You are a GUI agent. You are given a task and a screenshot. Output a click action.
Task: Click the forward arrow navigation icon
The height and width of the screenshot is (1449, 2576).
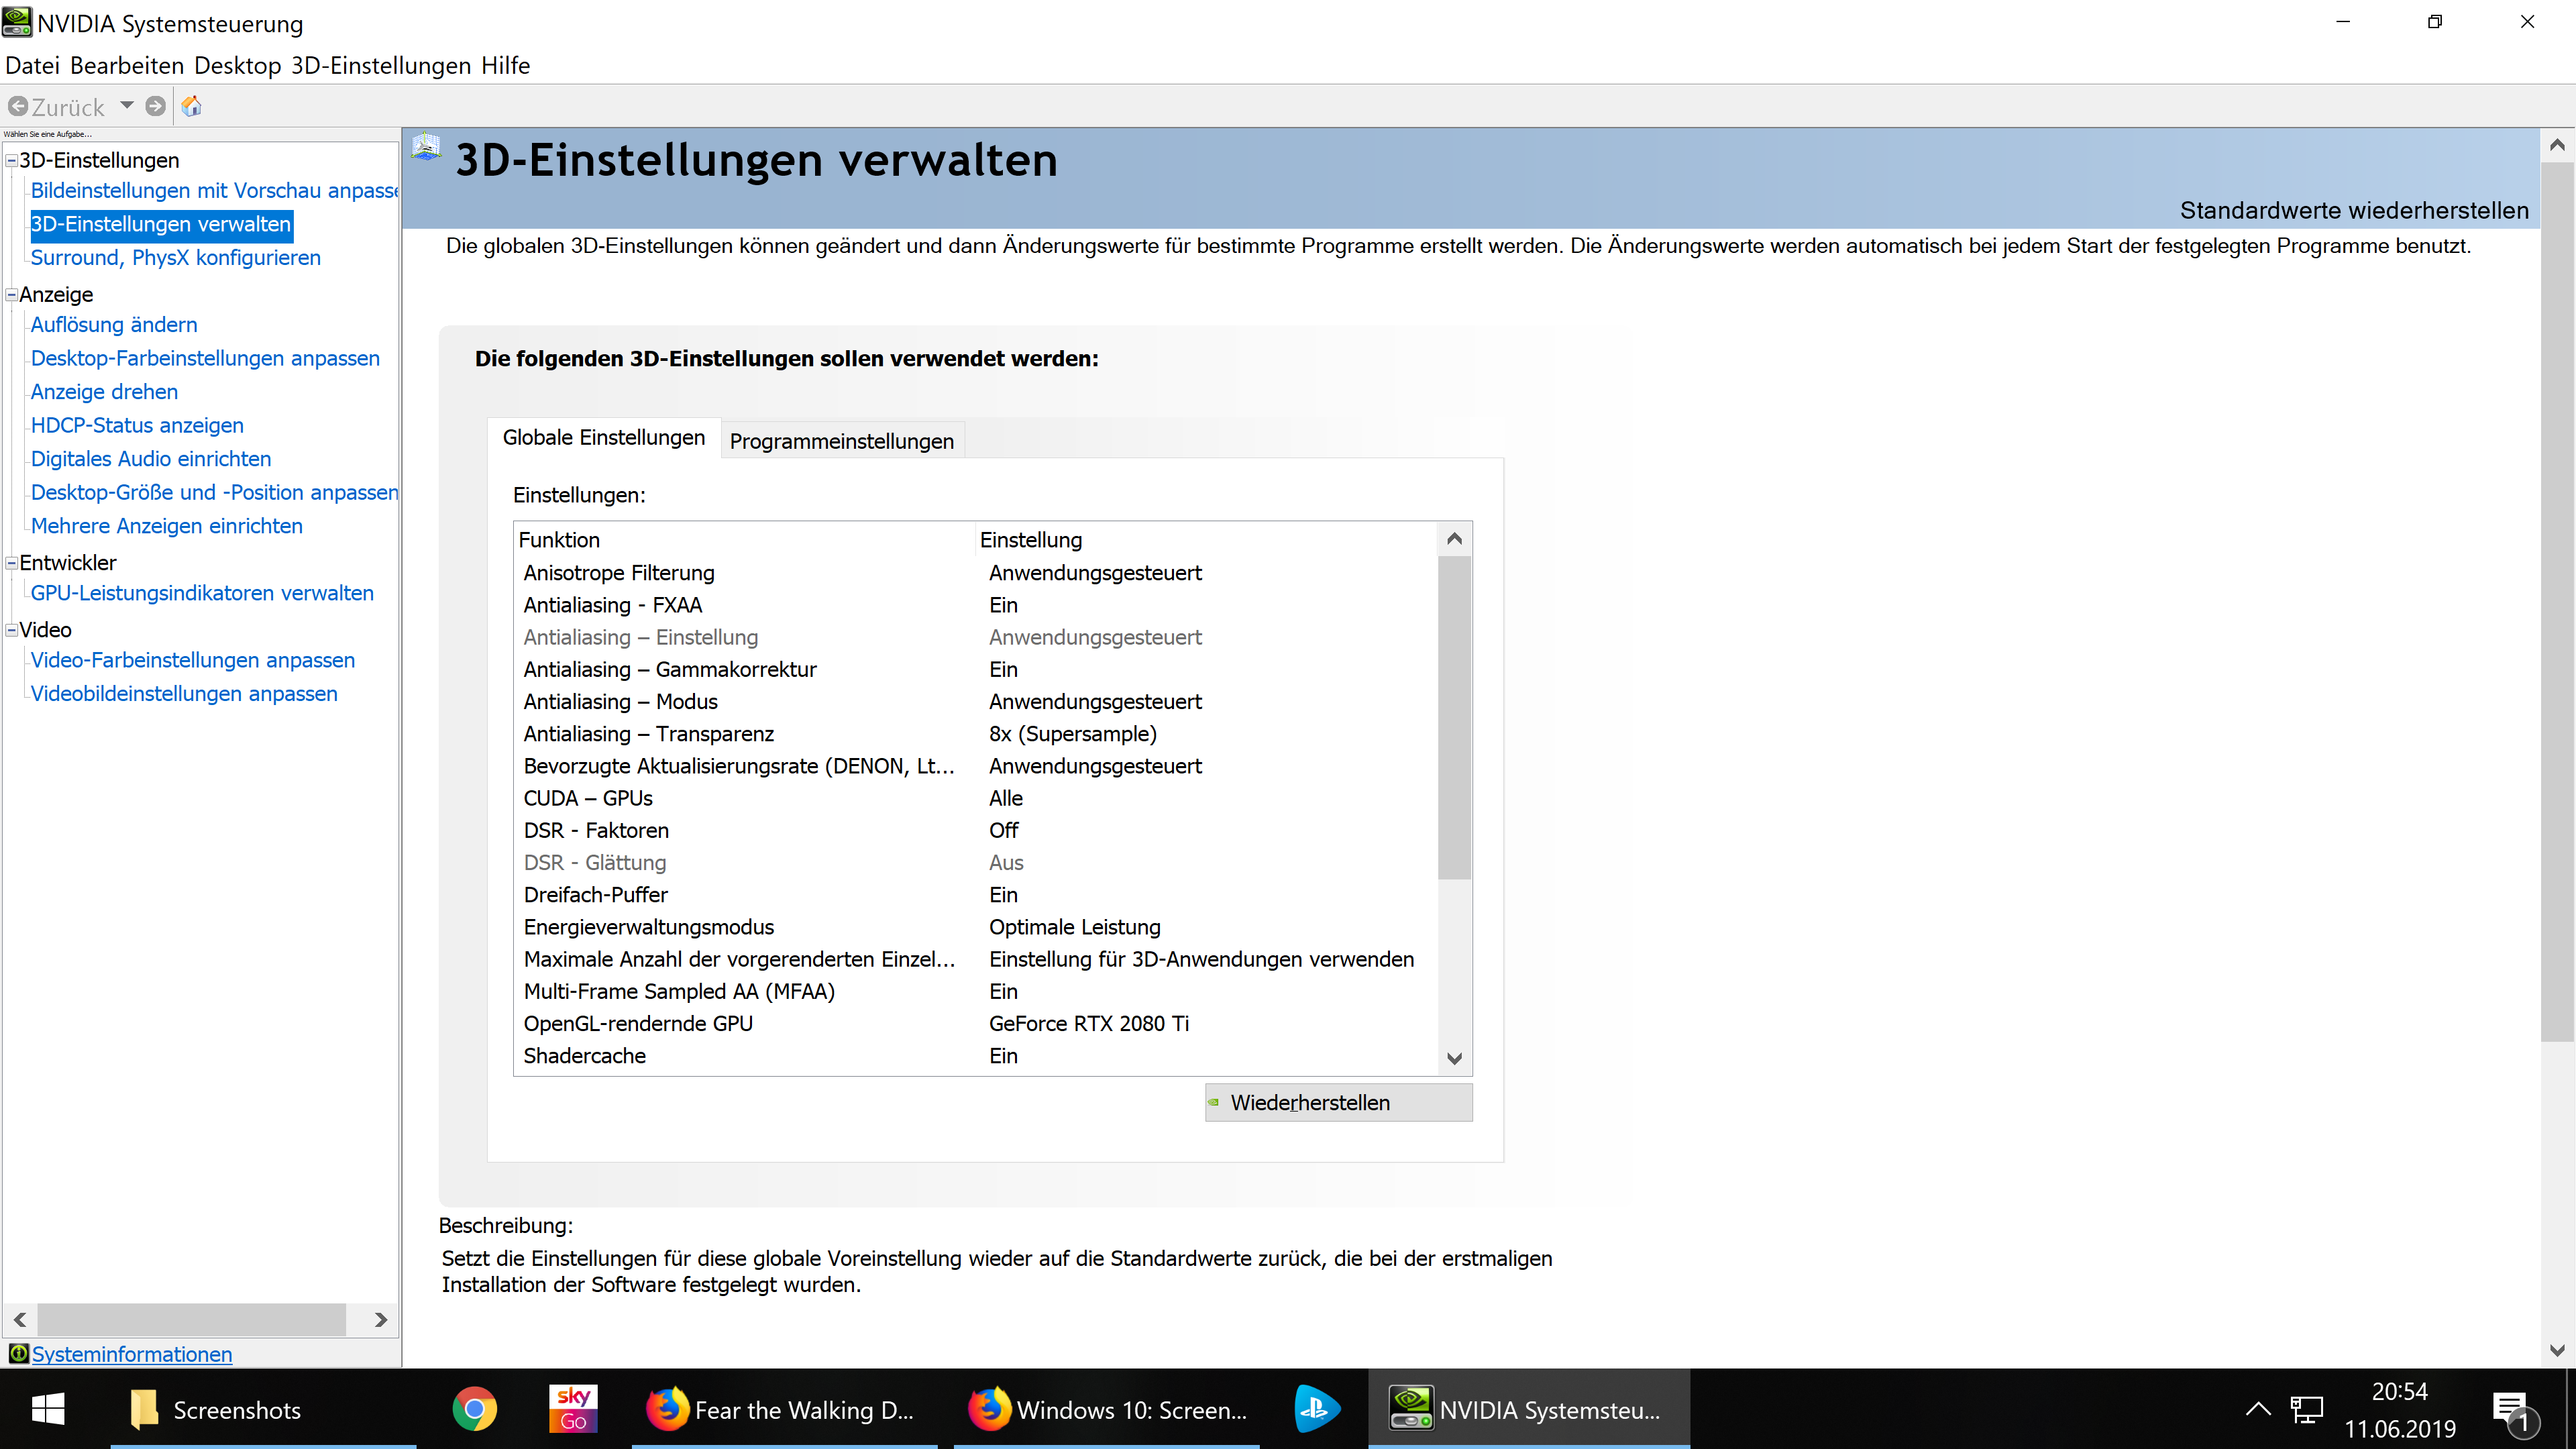[x=155, y=106]
